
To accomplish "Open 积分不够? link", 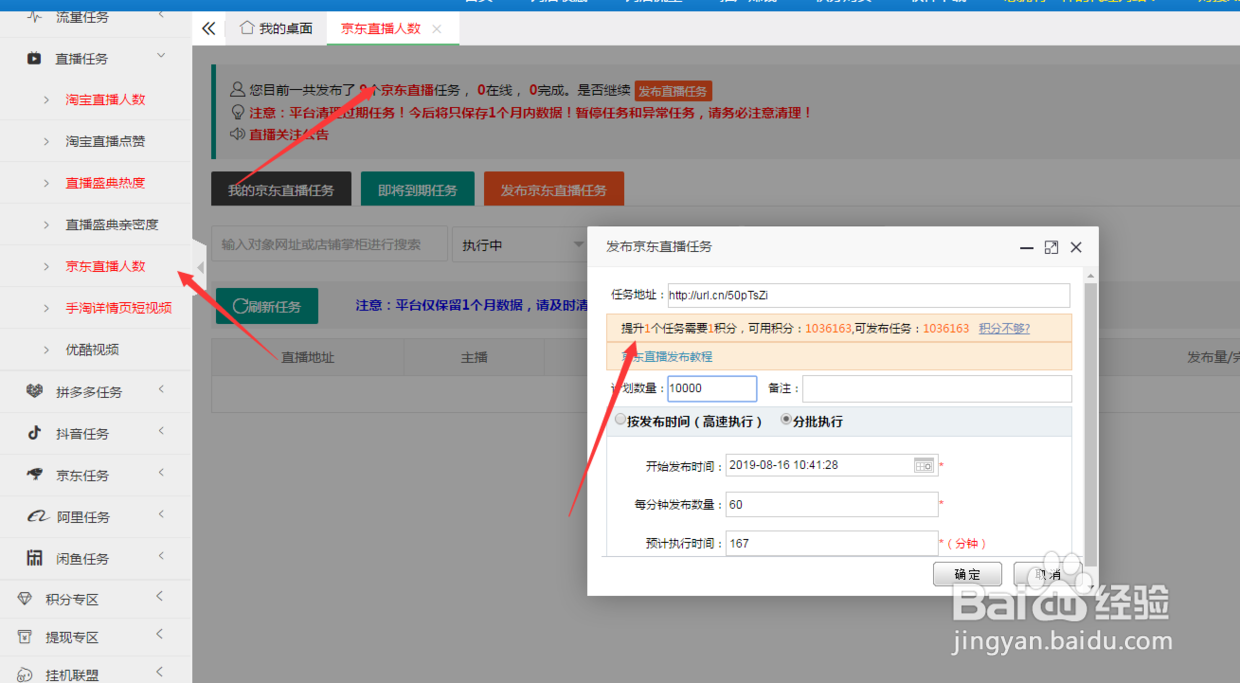I will click(1004, 329).
